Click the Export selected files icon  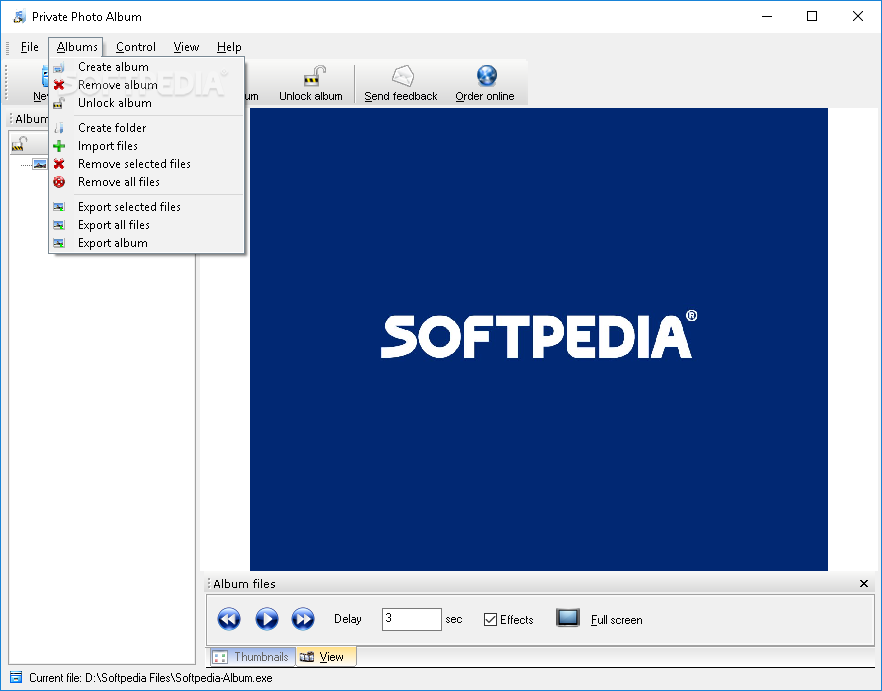tap(59, 207)
